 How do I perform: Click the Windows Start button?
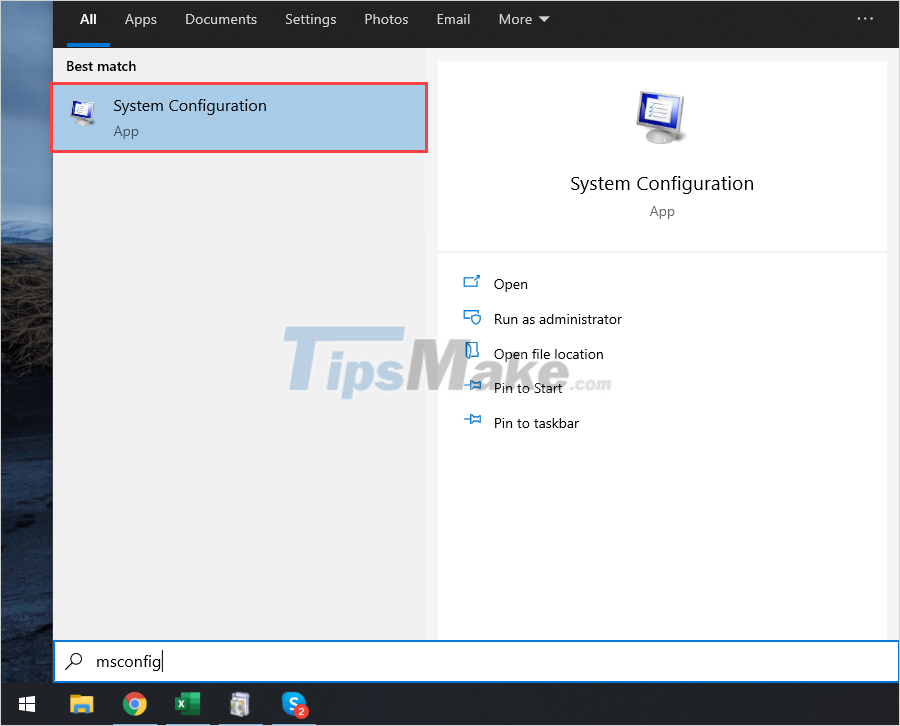(26, 705)
